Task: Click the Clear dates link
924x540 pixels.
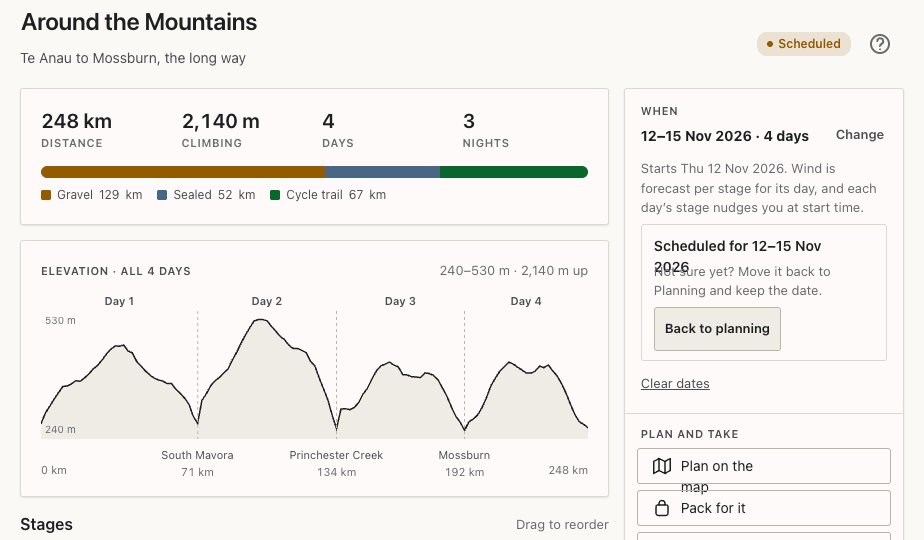Action: (675, 384)
